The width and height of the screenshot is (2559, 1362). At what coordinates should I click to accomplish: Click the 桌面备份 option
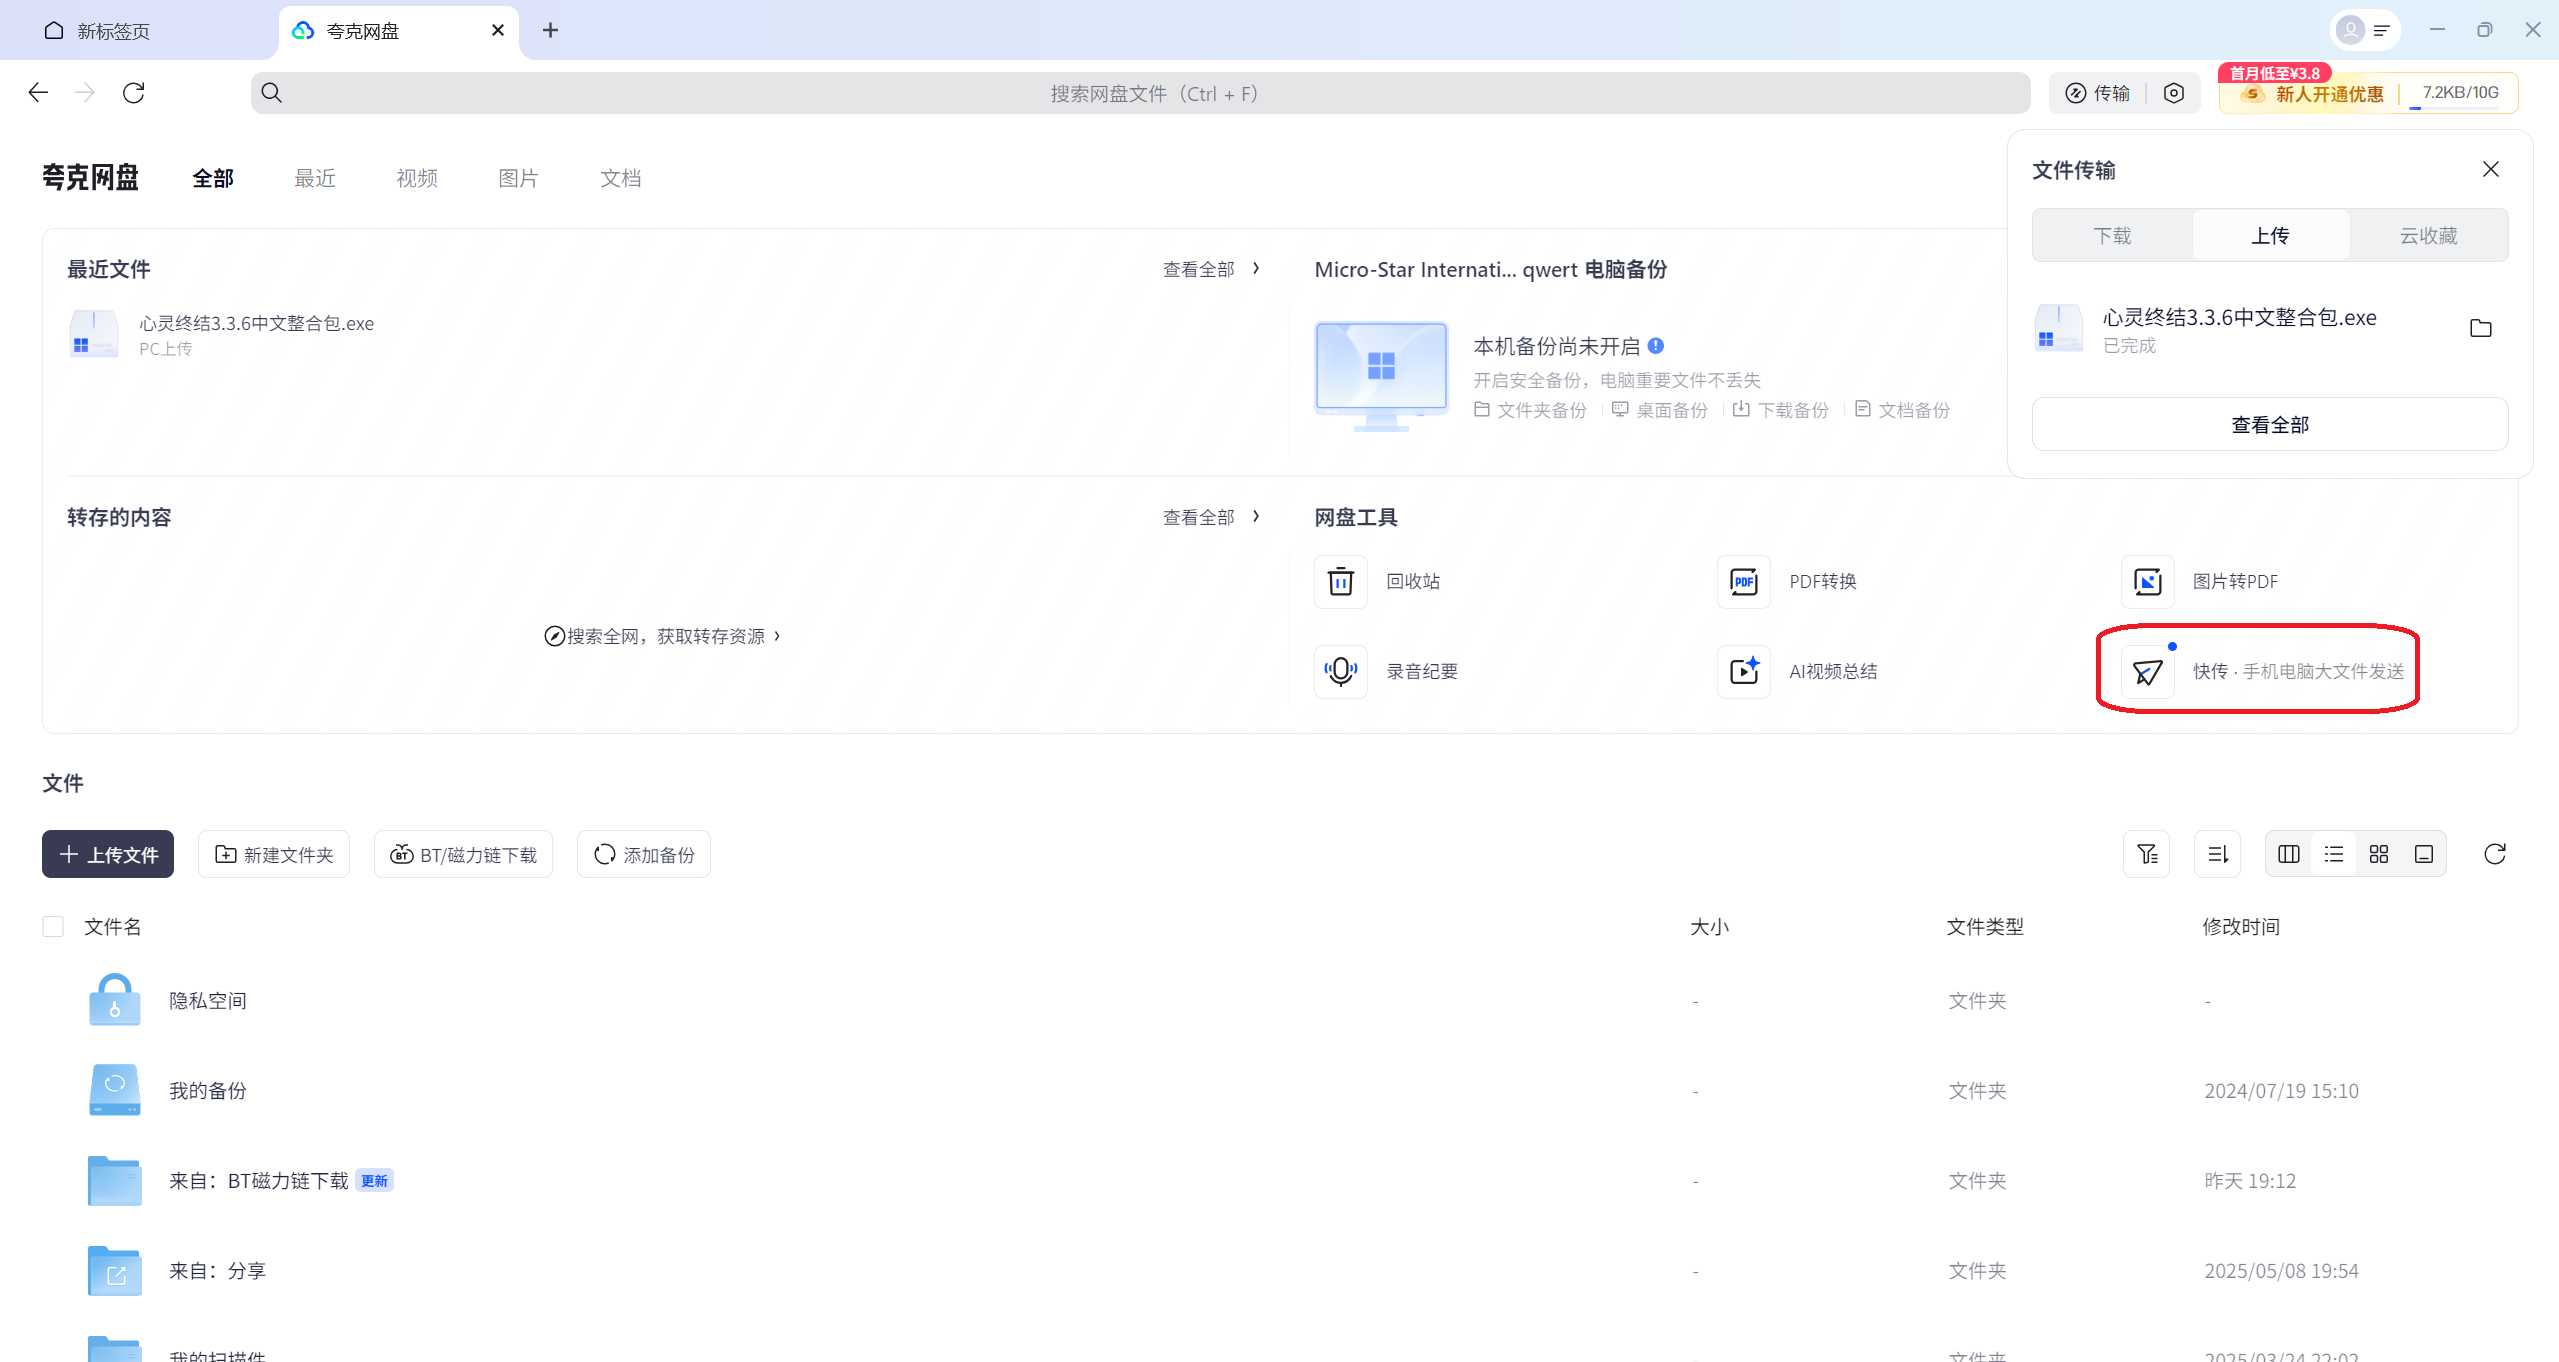tap(1660, 410)
